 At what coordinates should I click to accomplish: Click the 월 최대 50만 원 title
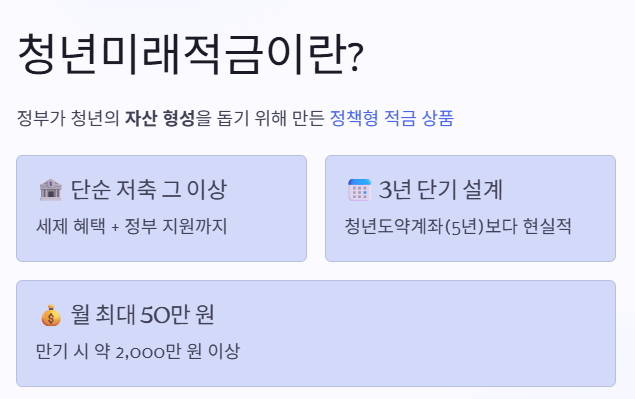[143, 315]
